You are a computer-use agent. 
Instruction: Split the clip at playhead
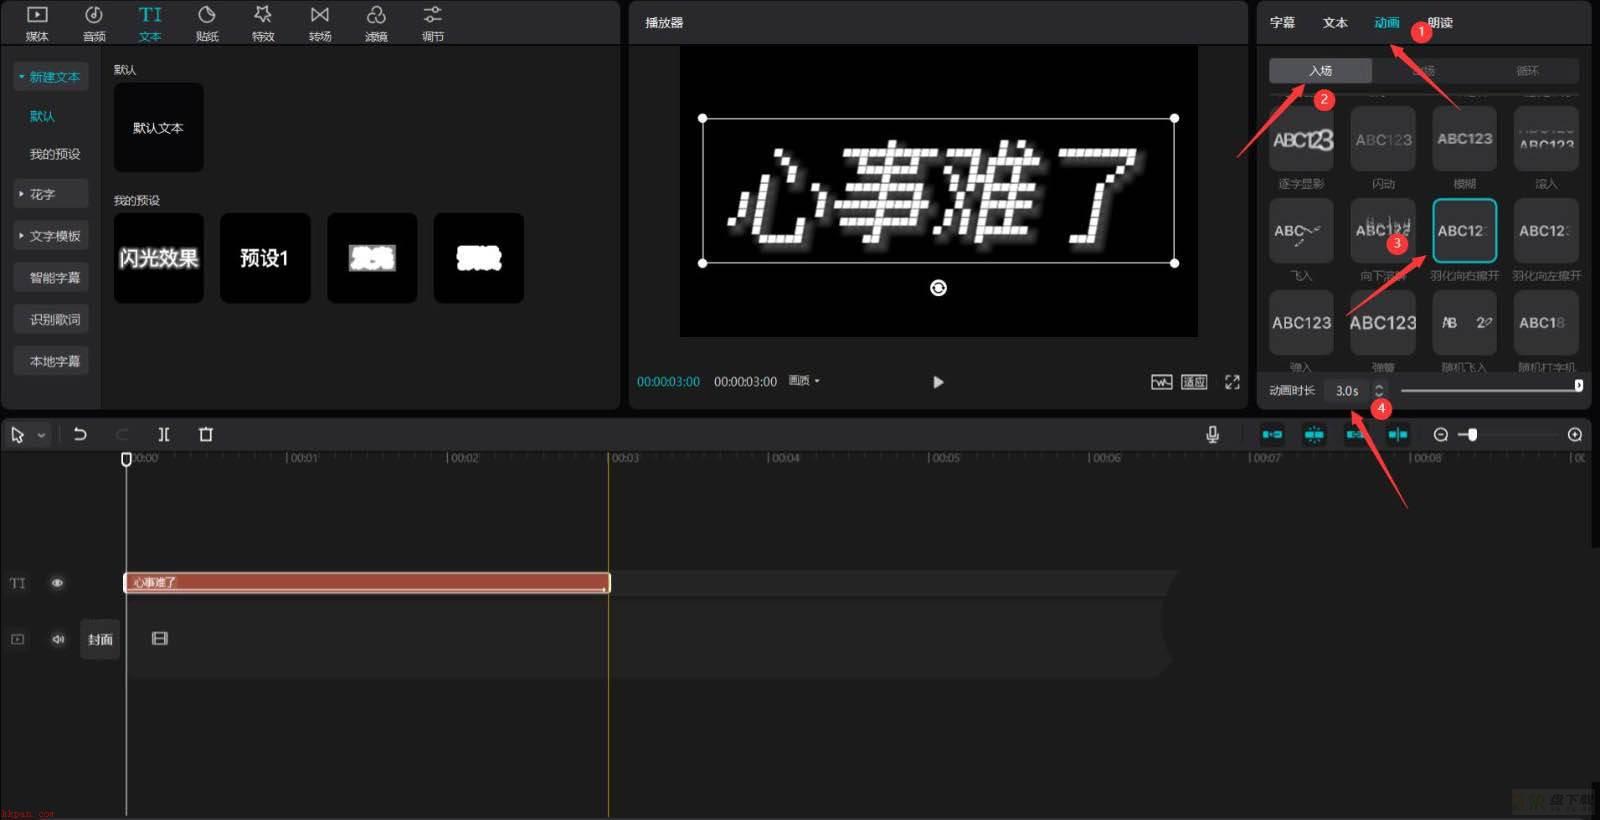164,434
